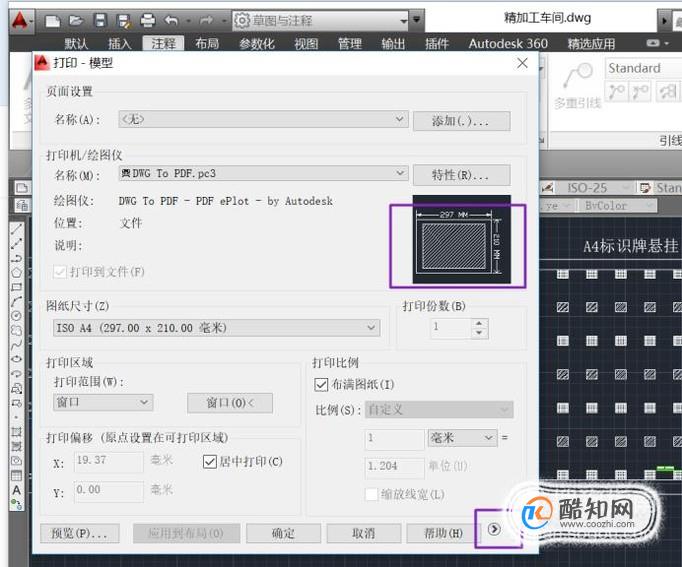
Task: Open the printer name DWG To PDF.pc3 dropdown
Action: (x=263, y=173)
